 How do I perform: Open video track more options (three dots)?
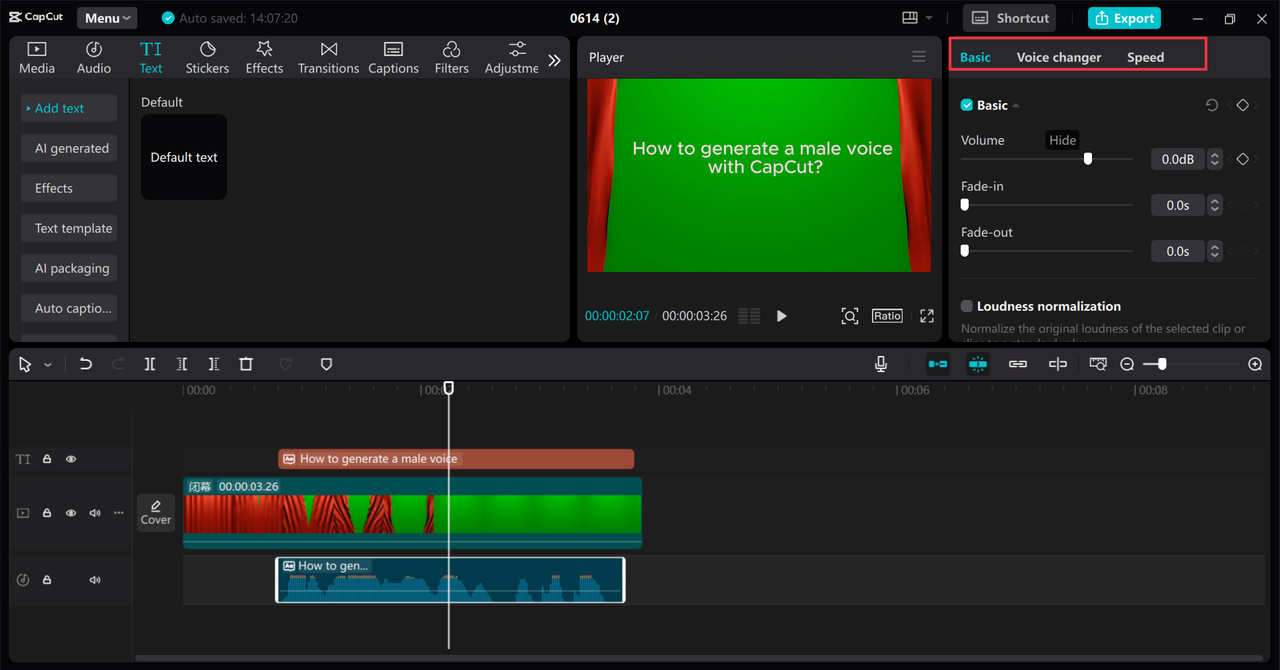tap(119, 513)
